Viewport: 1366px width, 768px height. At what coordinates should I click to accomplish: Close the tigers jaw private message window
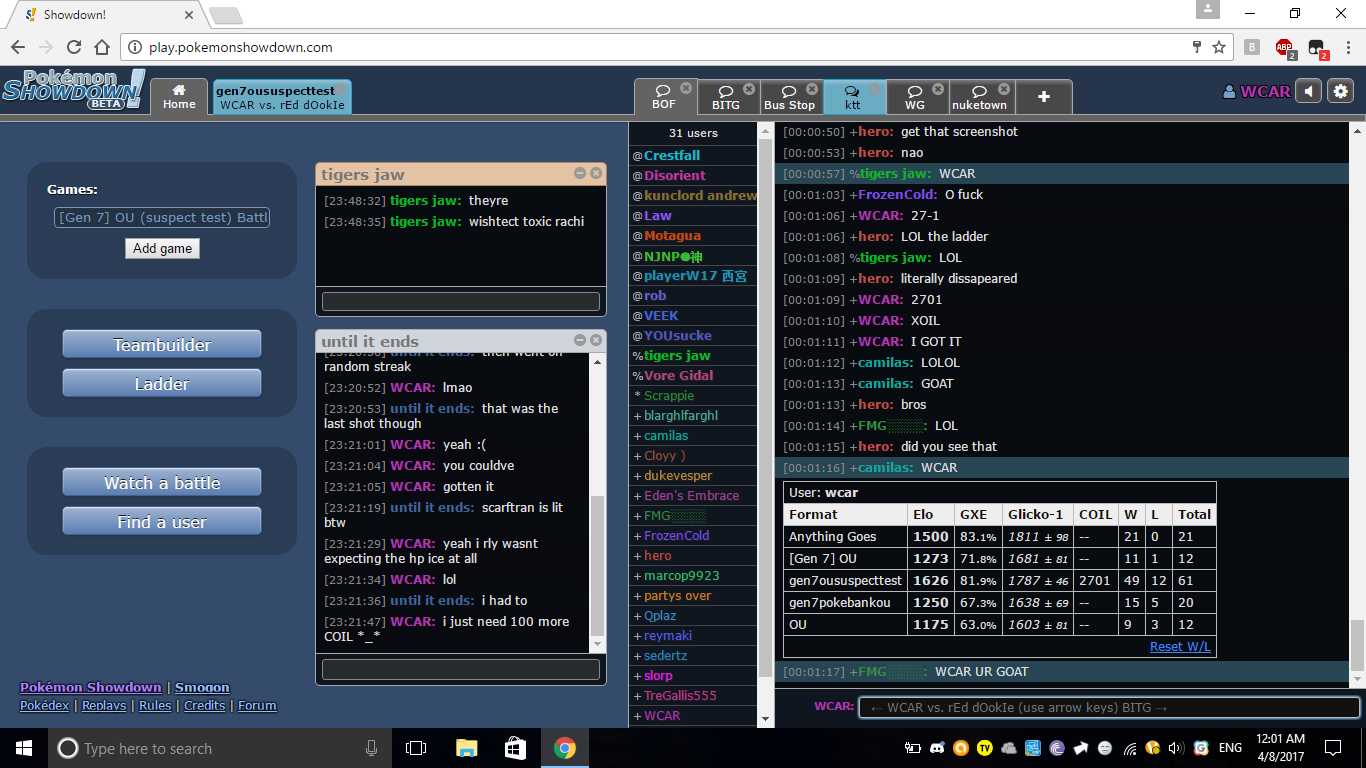[x=596, y=174]
